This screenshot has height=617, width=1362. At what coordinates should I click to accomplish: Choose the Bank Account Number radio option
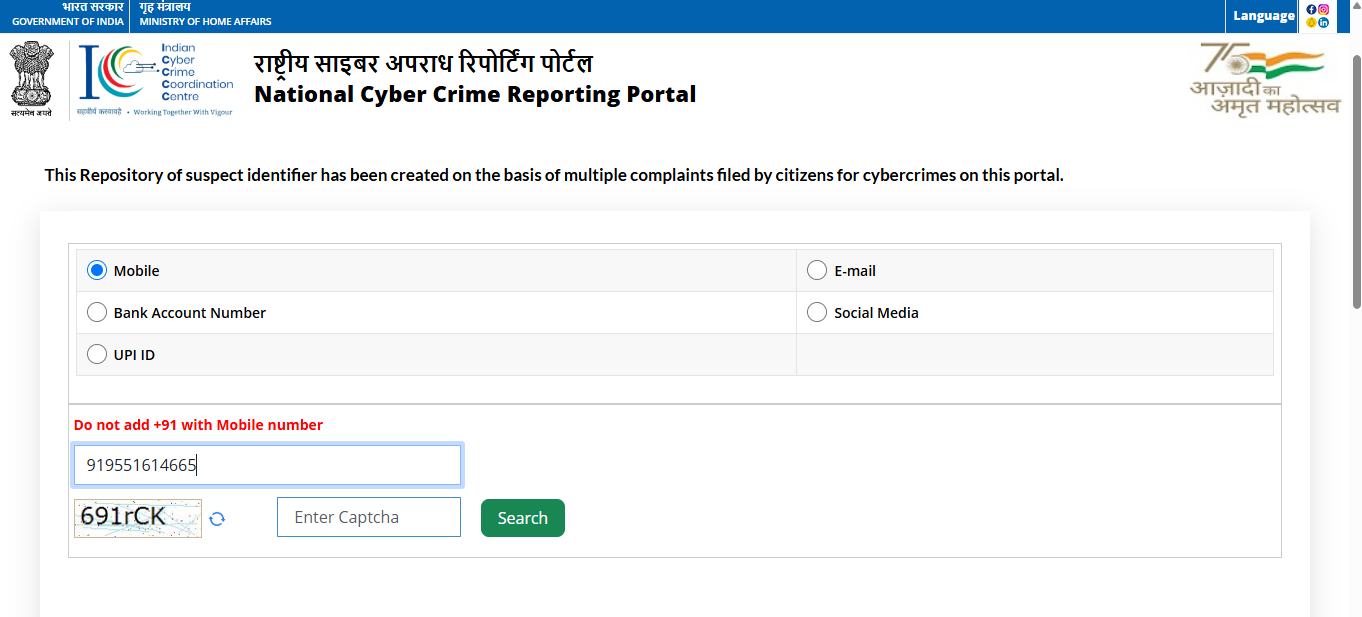(97, 313)
